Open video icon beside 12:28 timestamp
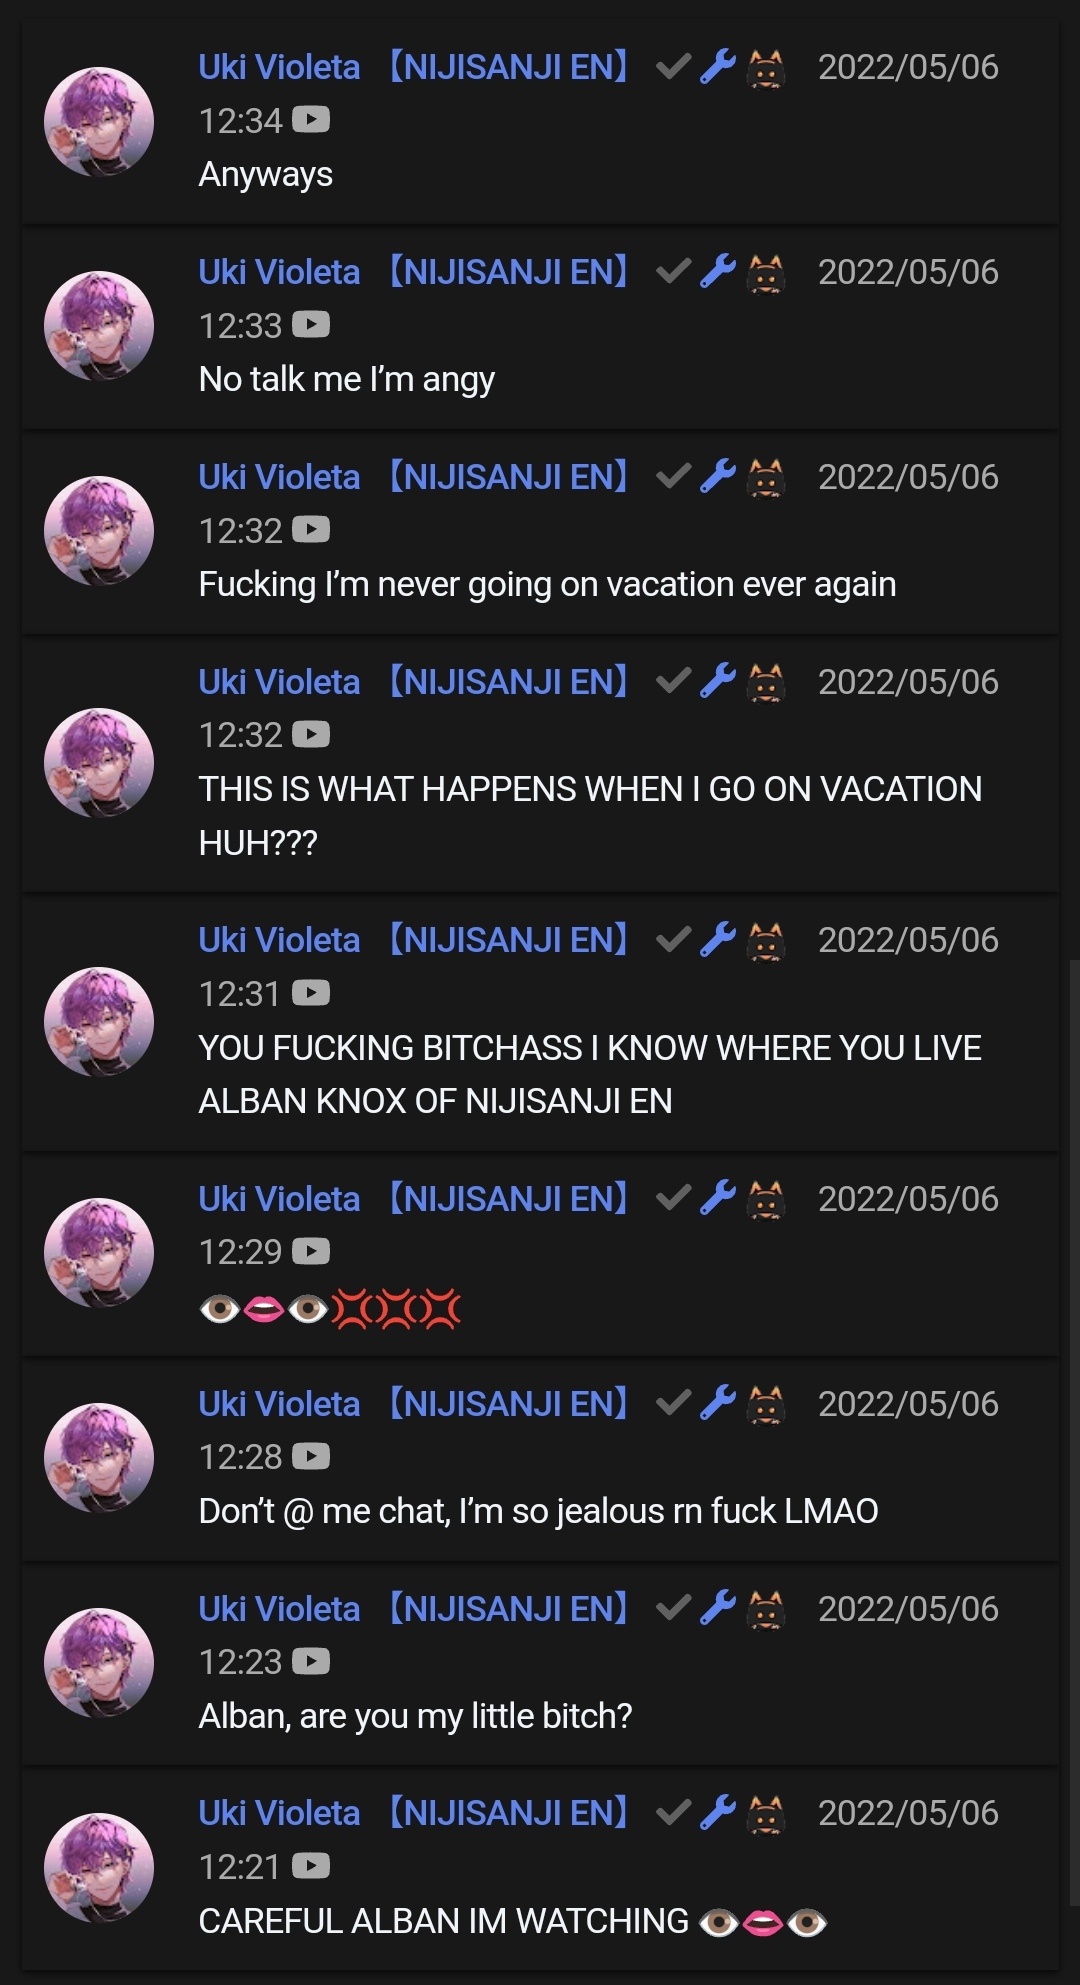Screen dimensions: 1080x1985 click(311, 1457)
